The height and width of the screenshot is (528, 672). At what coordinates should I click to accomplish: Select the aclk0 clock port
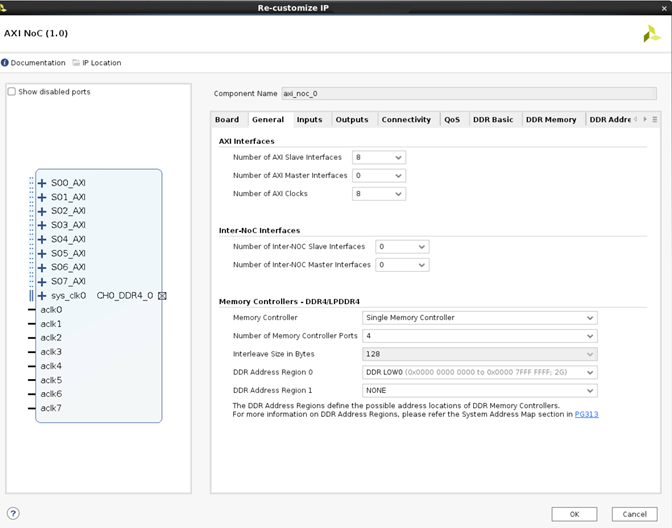51,310
